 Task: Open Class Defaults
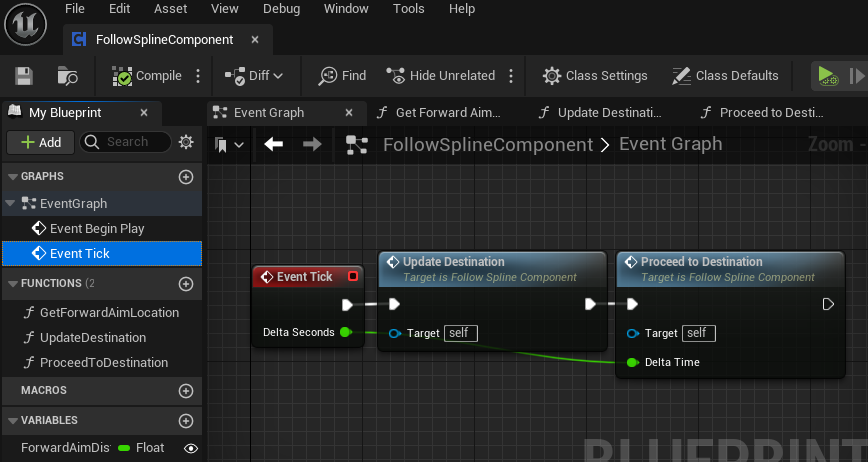tap(725, 76)
